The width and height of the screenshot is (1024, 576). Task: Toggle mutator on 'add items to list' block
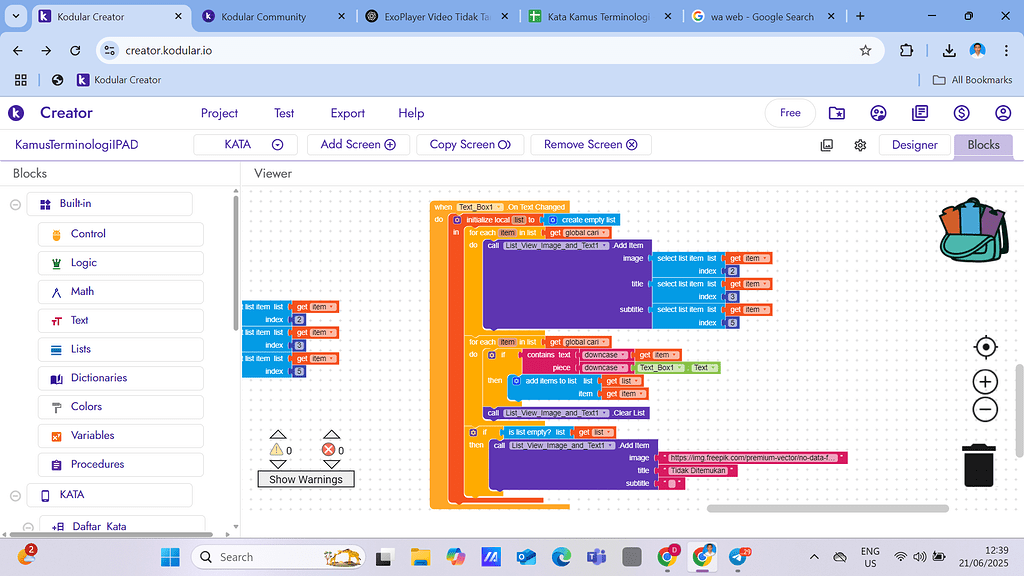point(516,381)
